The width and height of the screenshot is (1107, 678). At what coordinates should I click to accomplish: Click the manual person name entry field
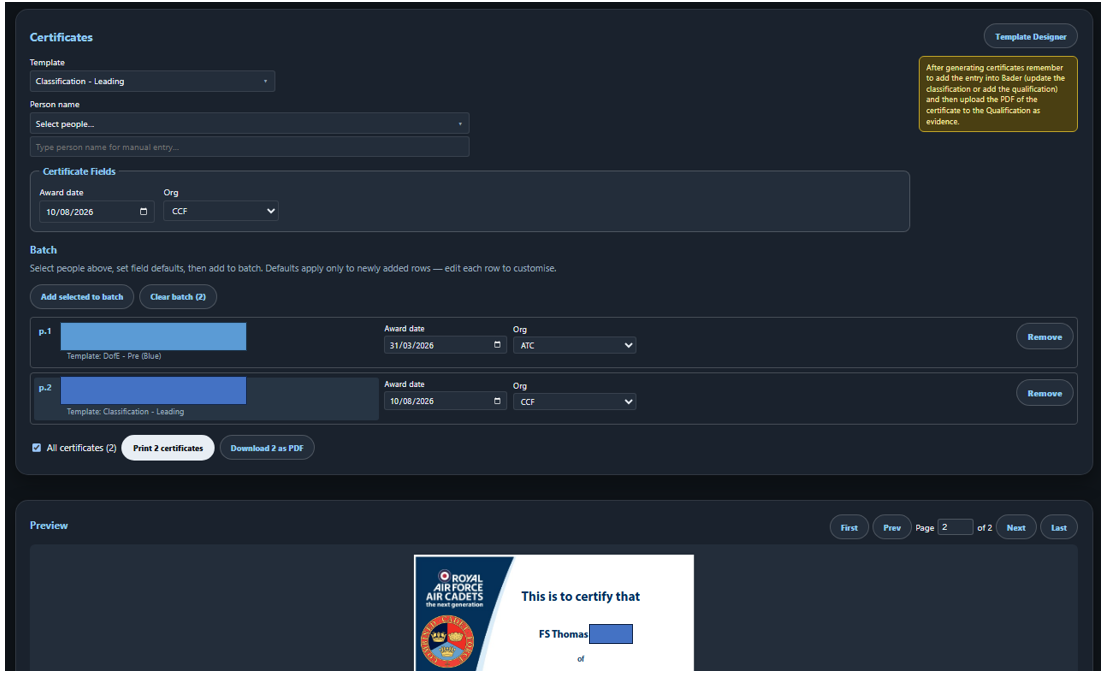coord(249,147)
